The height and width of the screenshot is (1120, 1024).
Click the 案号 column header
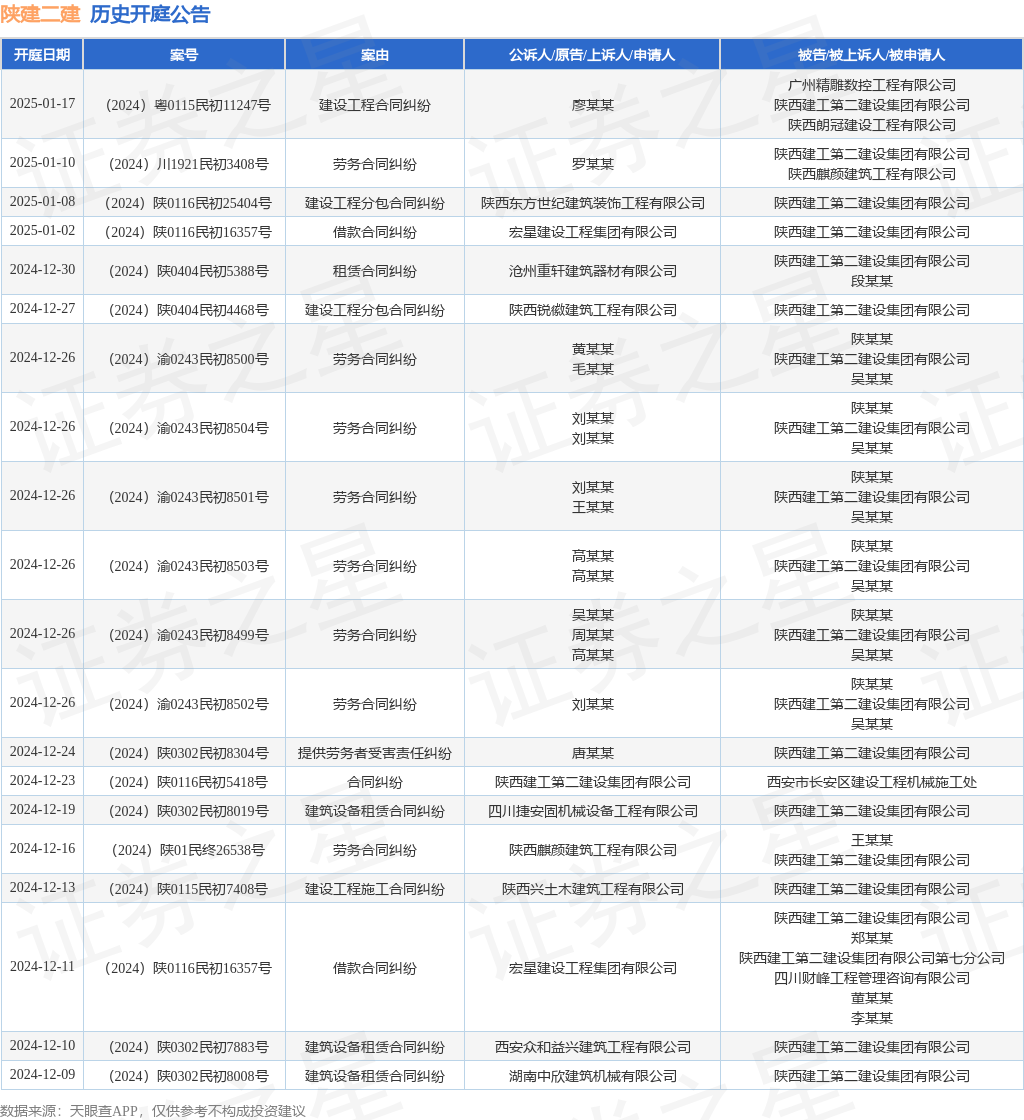point(184,55)
